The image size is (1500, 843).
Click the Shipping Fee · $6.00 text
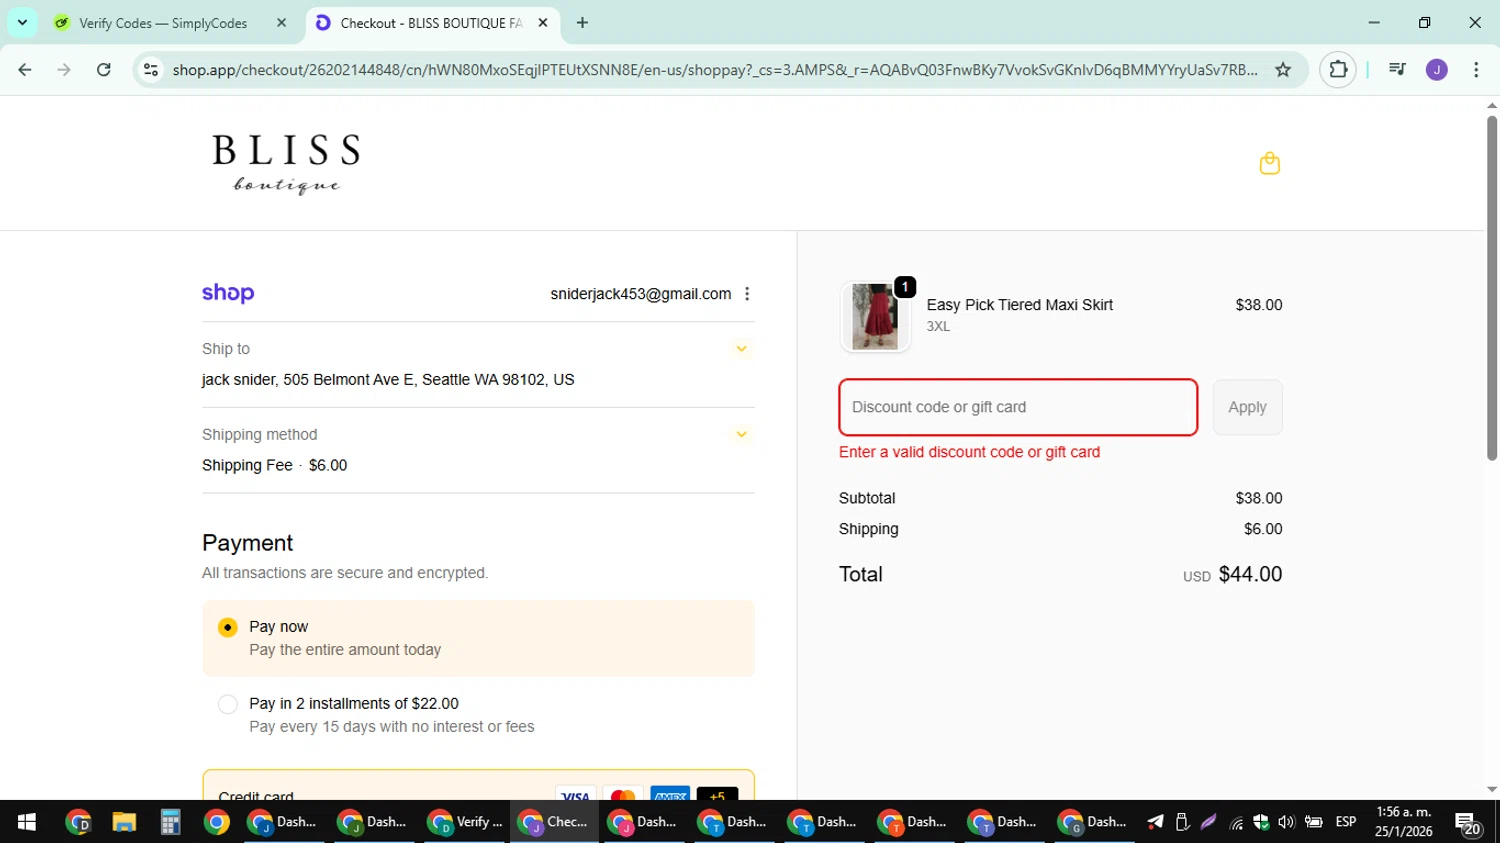(x=274, y=466)
